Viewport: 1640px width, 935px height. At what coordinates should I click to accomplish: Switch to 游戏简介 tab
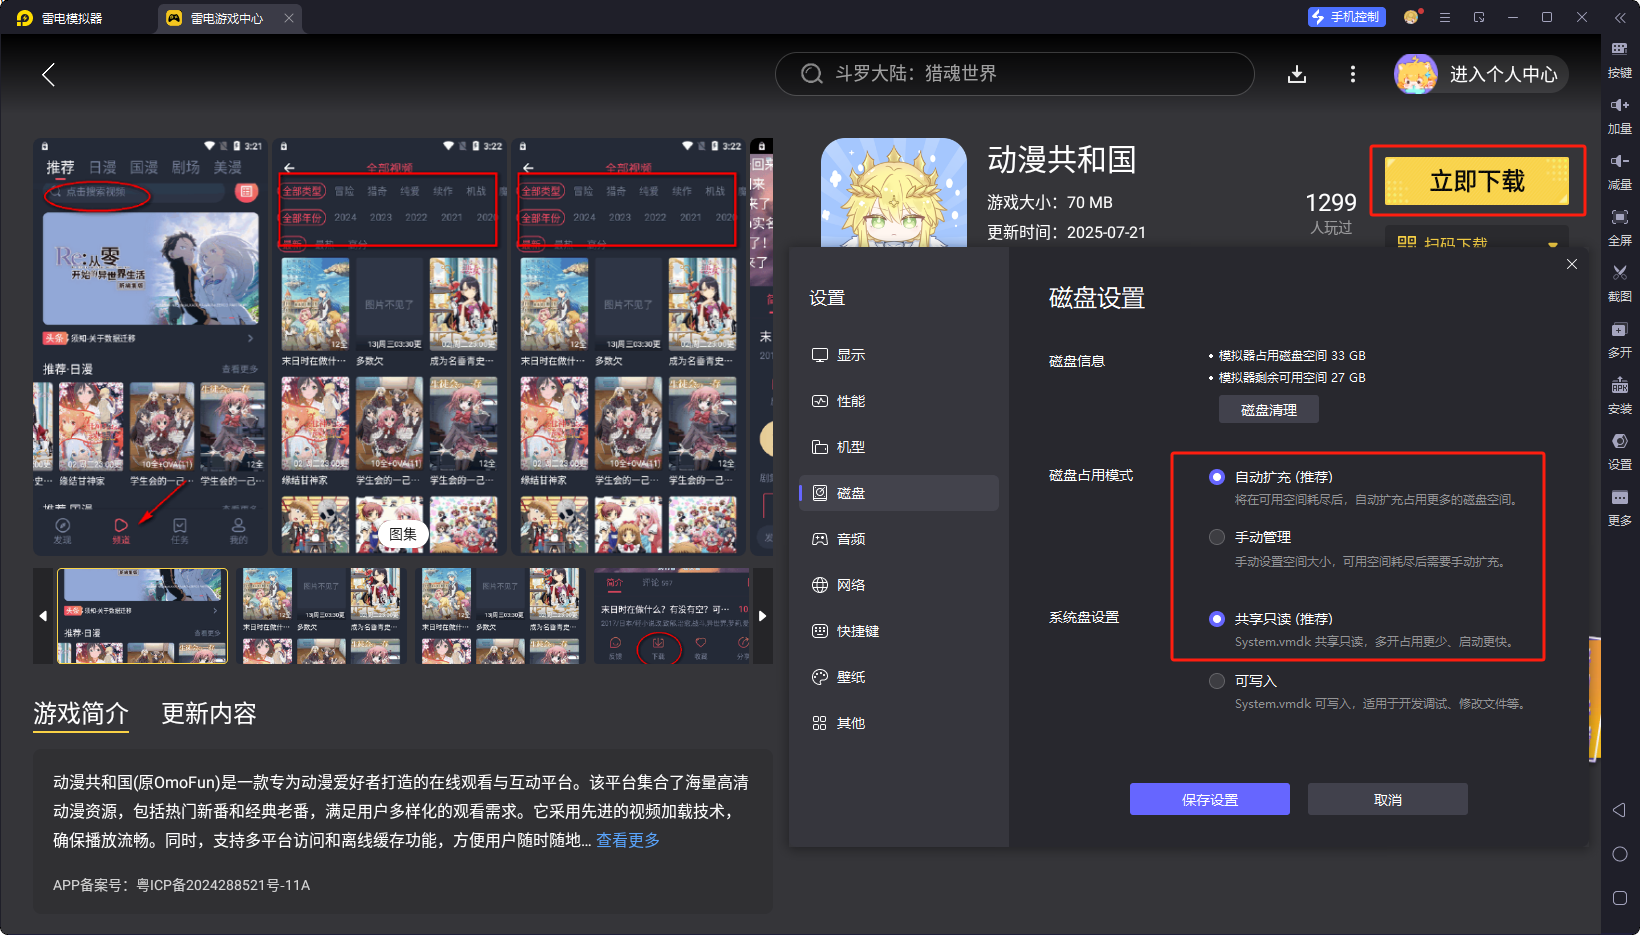click(81, 713)
